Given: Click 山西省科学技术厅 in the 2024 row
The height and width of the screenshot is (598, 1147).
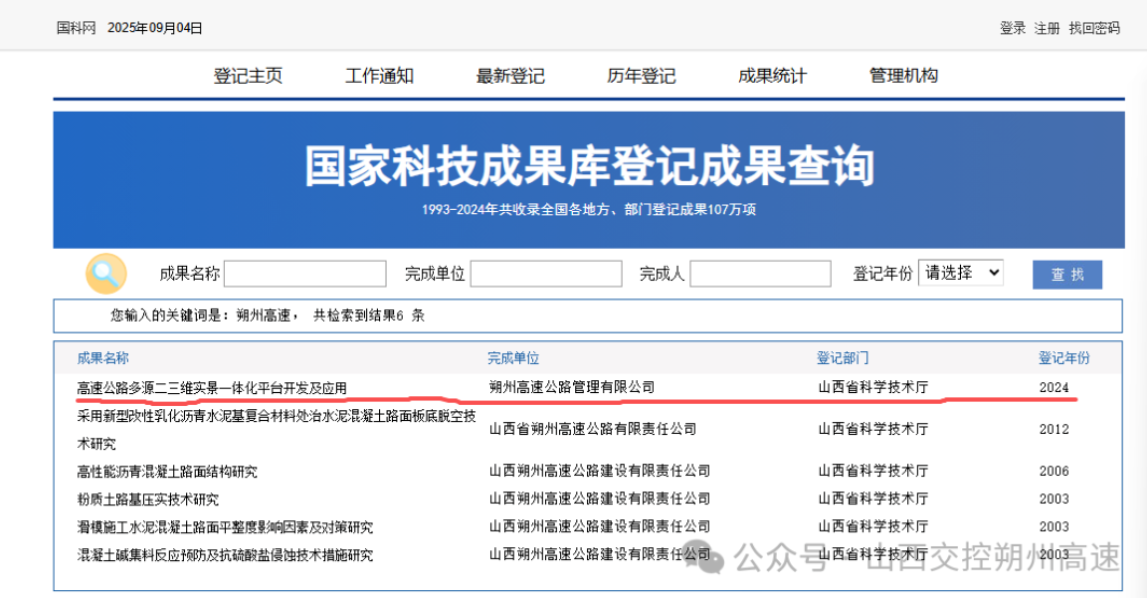Looking at the screenshot, I should (x=873, y=387).
